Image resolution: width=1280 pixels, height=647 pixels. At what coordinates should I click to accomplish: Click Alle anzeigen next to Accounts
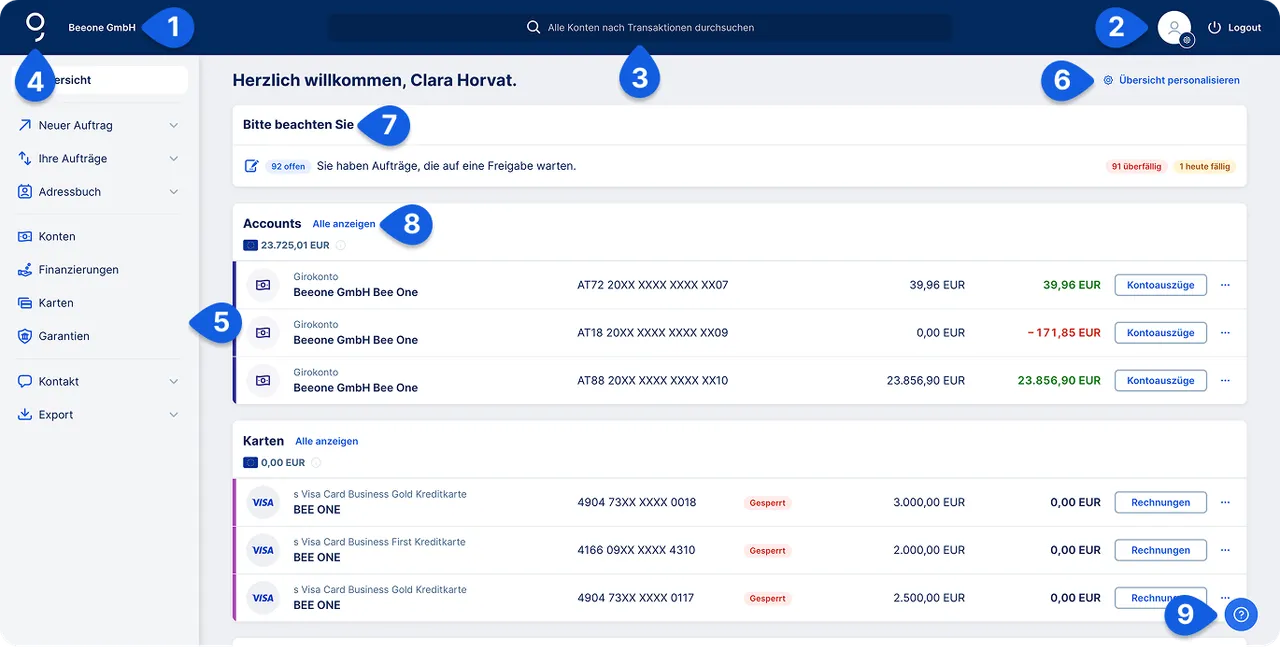point(344,224)
